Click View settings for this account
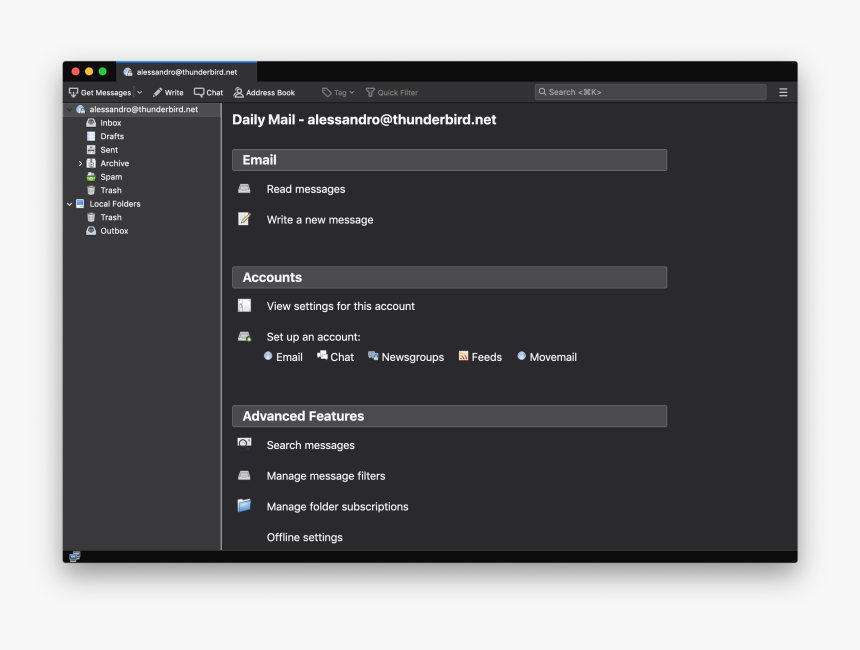860x650 pixels. coord(340,306)
